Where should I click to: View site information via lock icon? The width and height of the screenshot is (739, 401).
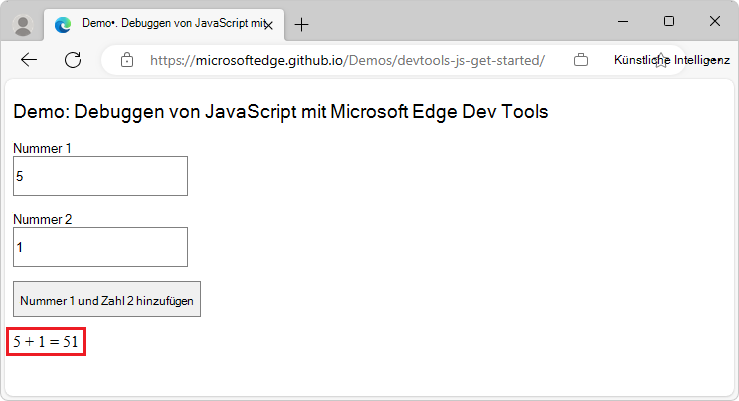(126, 60)
